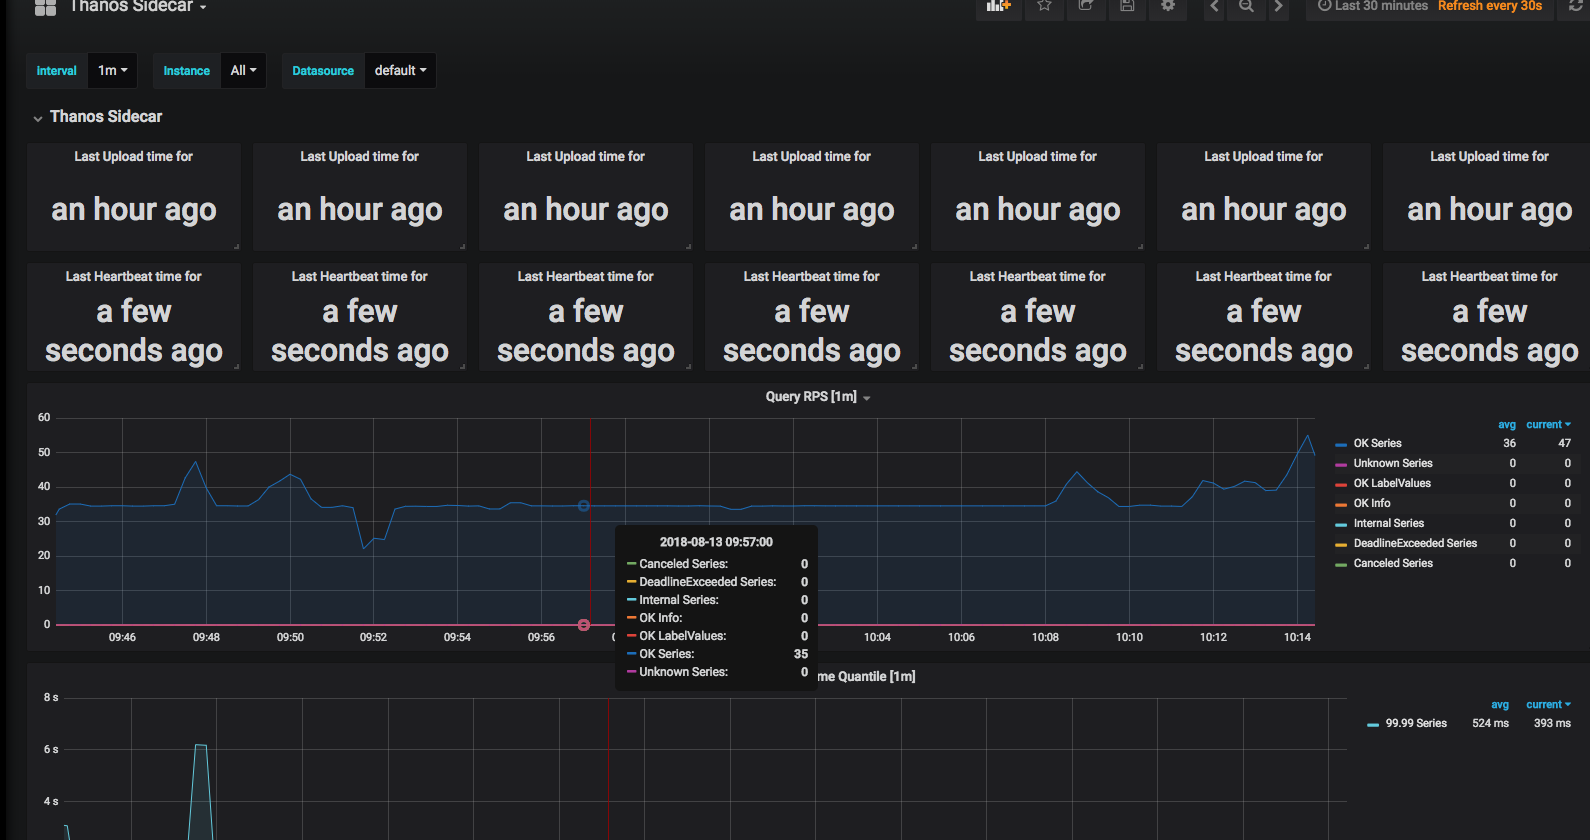Toggle DeadlineExceeded Series legend entry

(1415, 543)
